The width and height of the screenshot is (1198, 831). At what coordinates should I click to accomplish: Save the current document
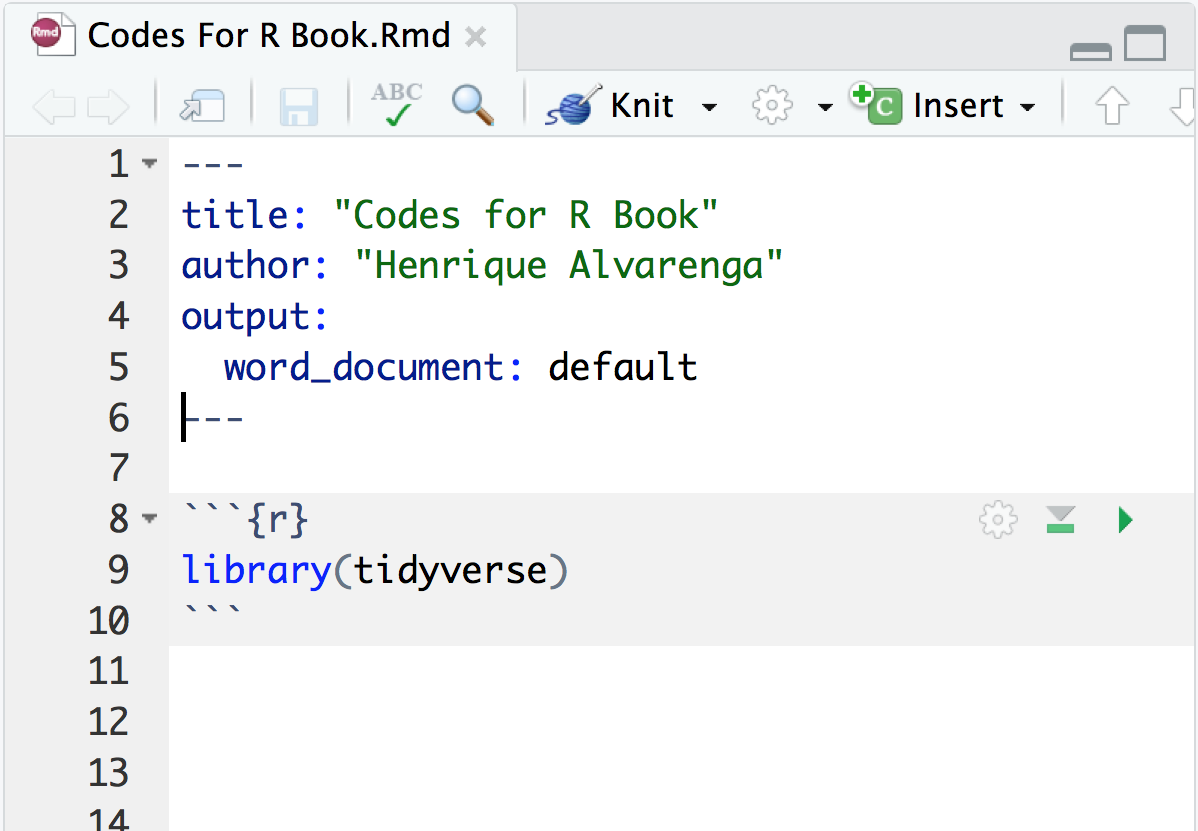[x=298, y=106]
